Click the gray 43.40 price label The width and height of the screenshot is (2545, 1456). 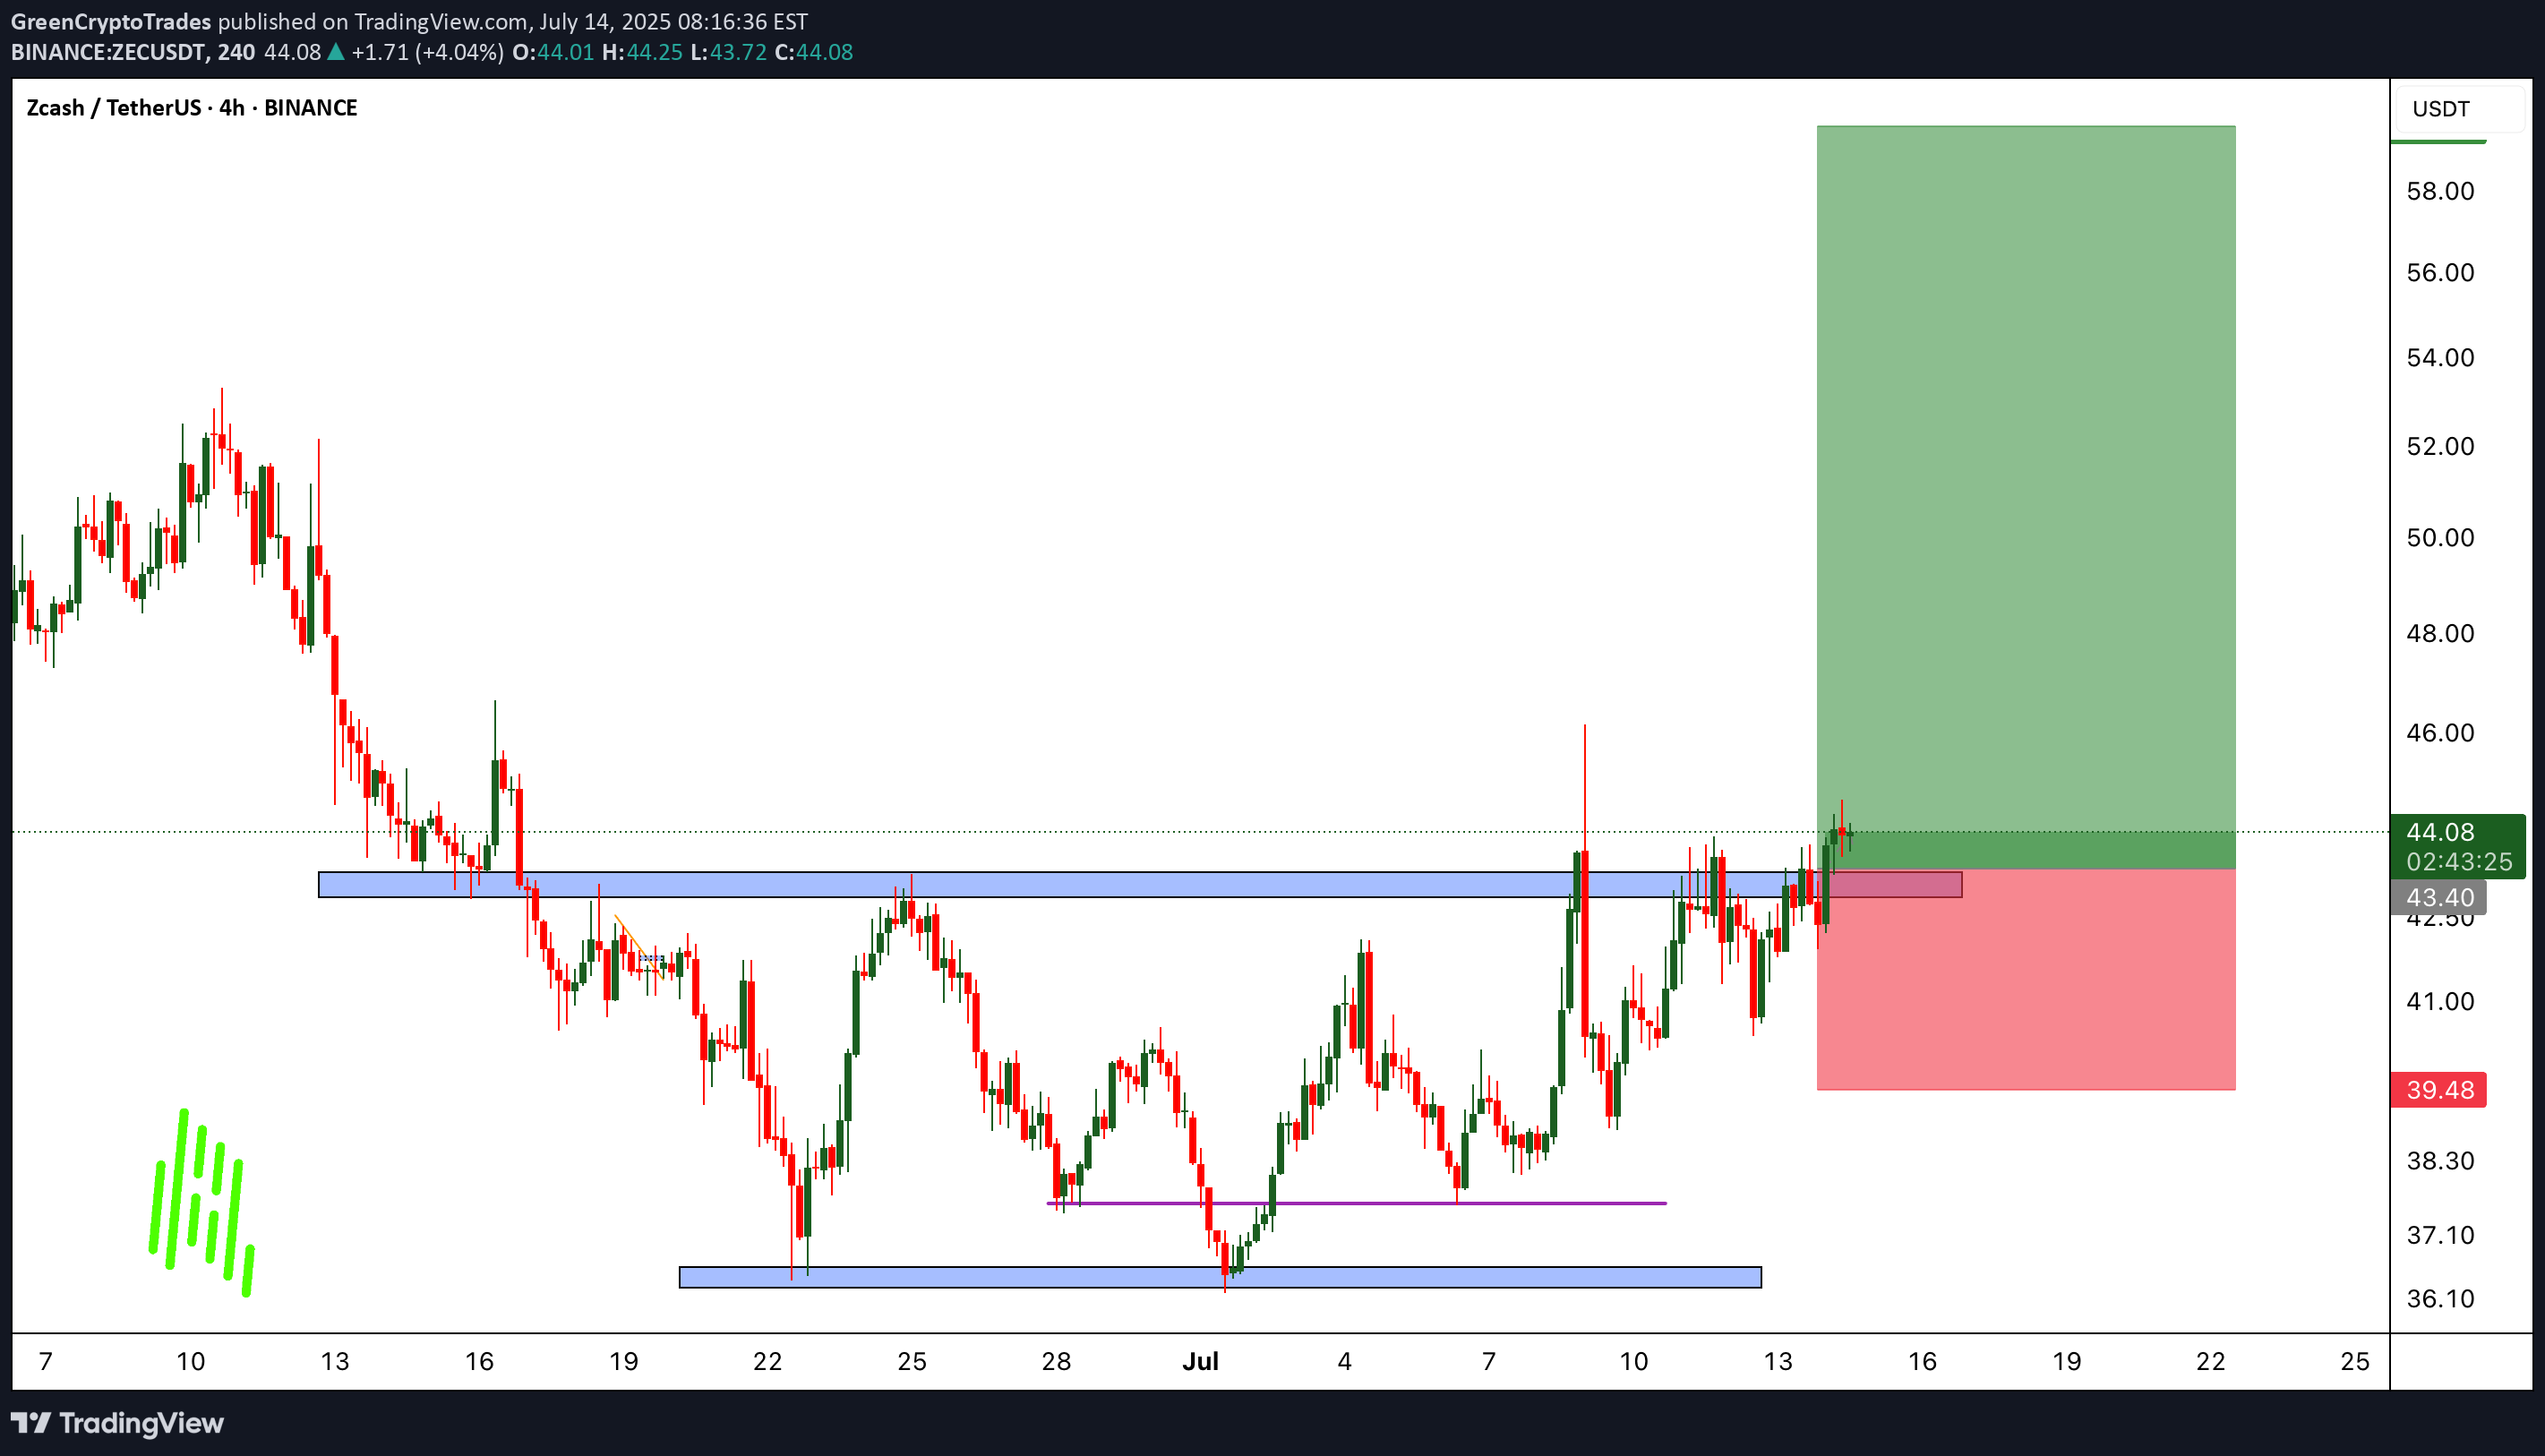coord(2438,897)
